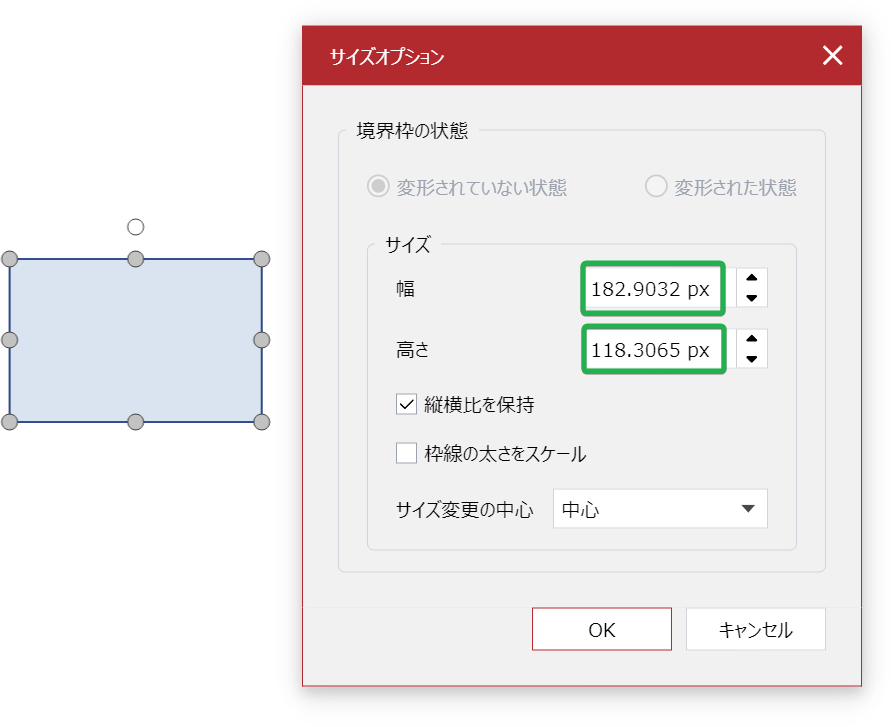
Task: Click the サイズ変更の中心 label
Action: click(464, 510)
